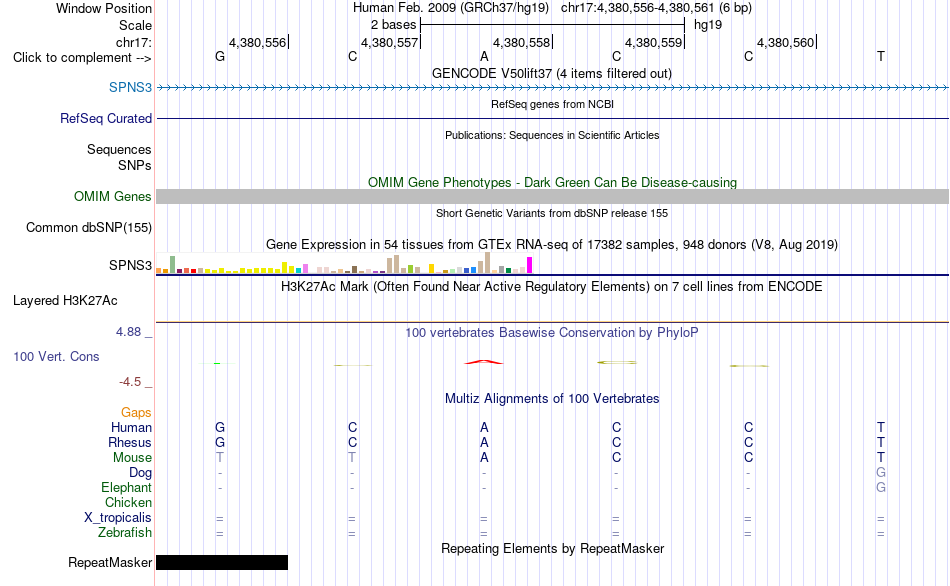The width and height of the screenshot is (950, 586).
Task: Click the 100 Vert. Cons track label
Action: [x=56, y=356]
